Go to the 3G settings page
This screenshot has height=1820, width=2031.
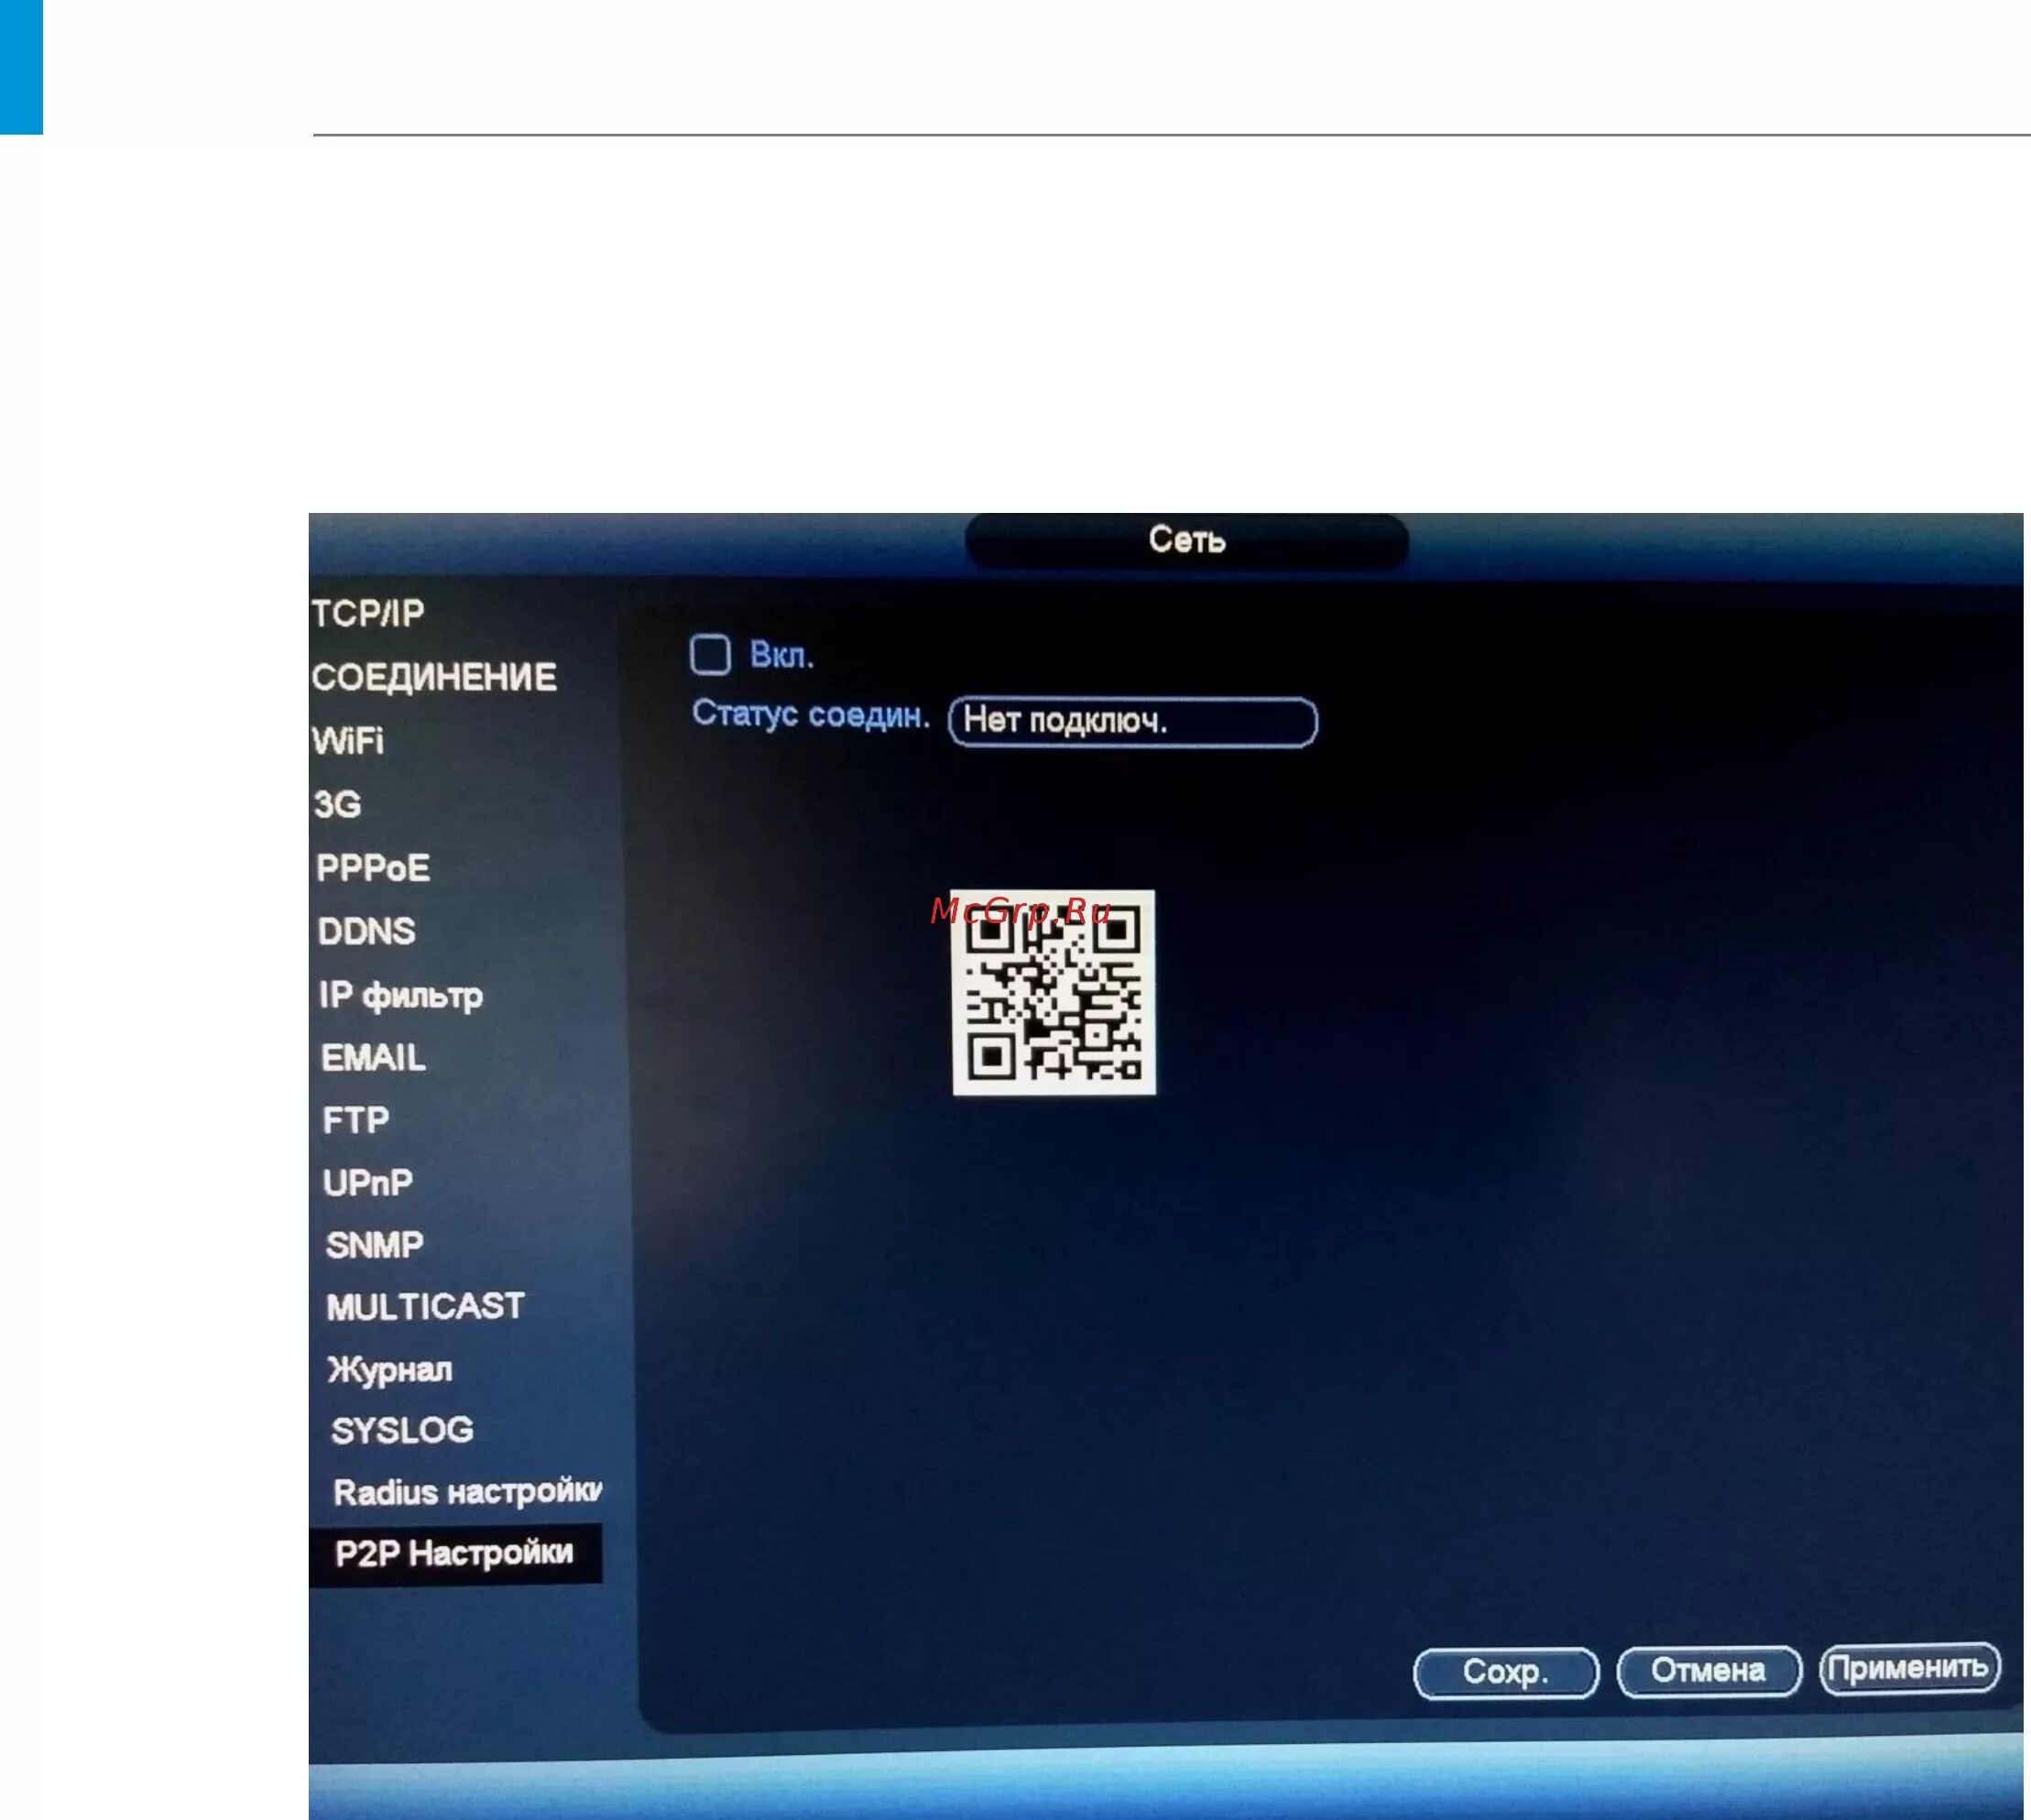click(x=337, y=804)
